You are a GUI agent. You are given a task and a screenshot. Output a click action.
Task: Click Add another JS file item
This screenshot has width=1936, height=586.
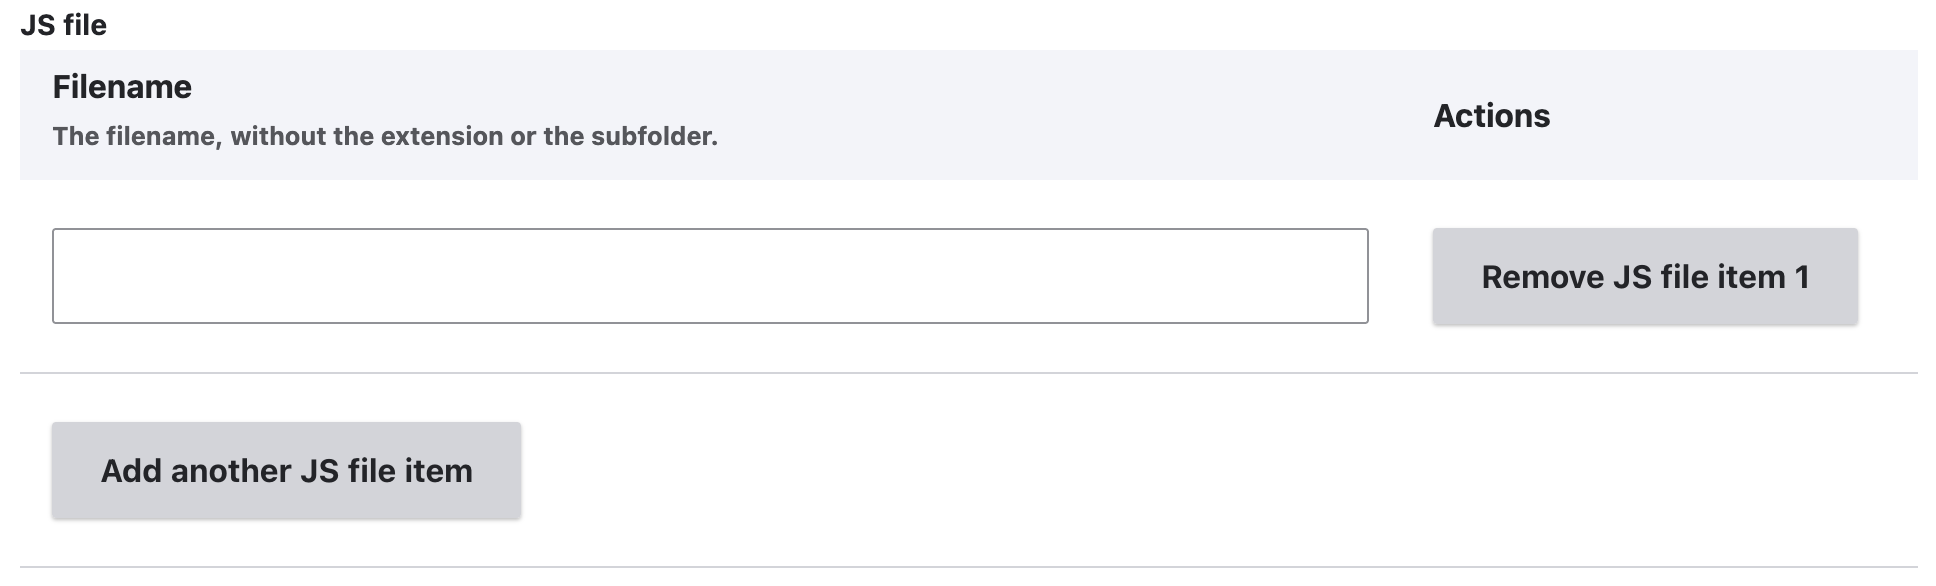pos(286,470)
